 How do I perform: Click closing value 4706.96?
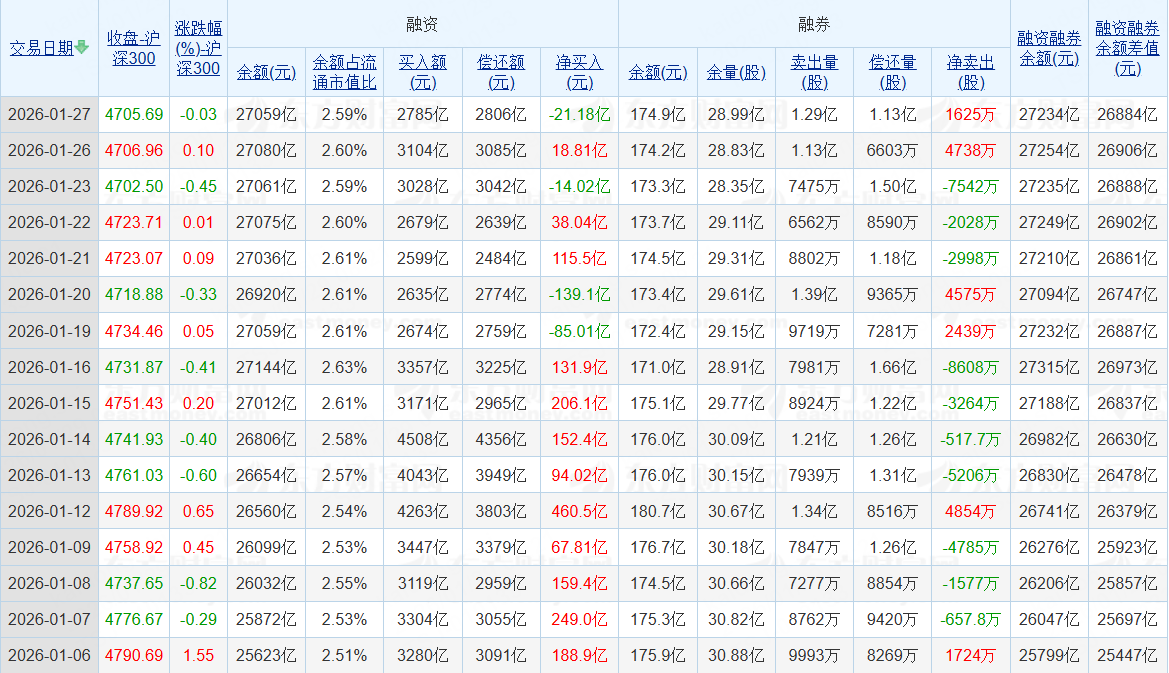point(133,151)
